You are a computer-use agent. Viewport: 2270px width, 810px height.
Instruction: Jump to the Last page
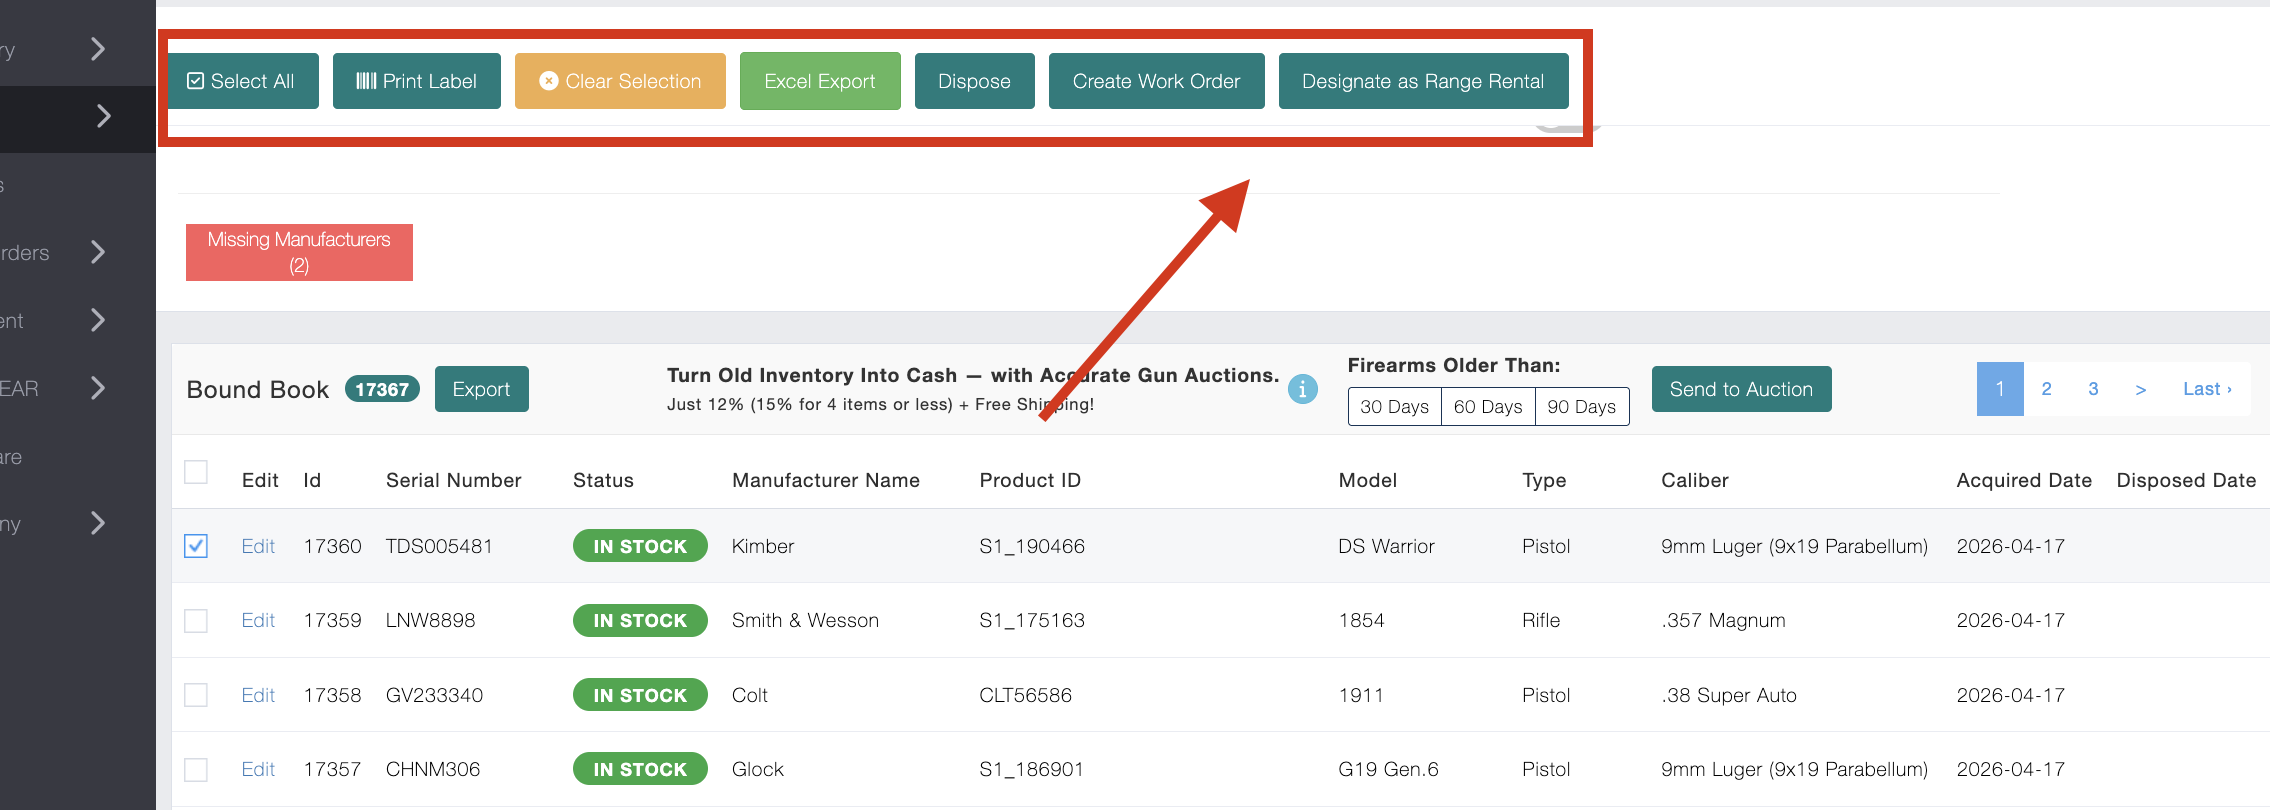pos(2207,389)
